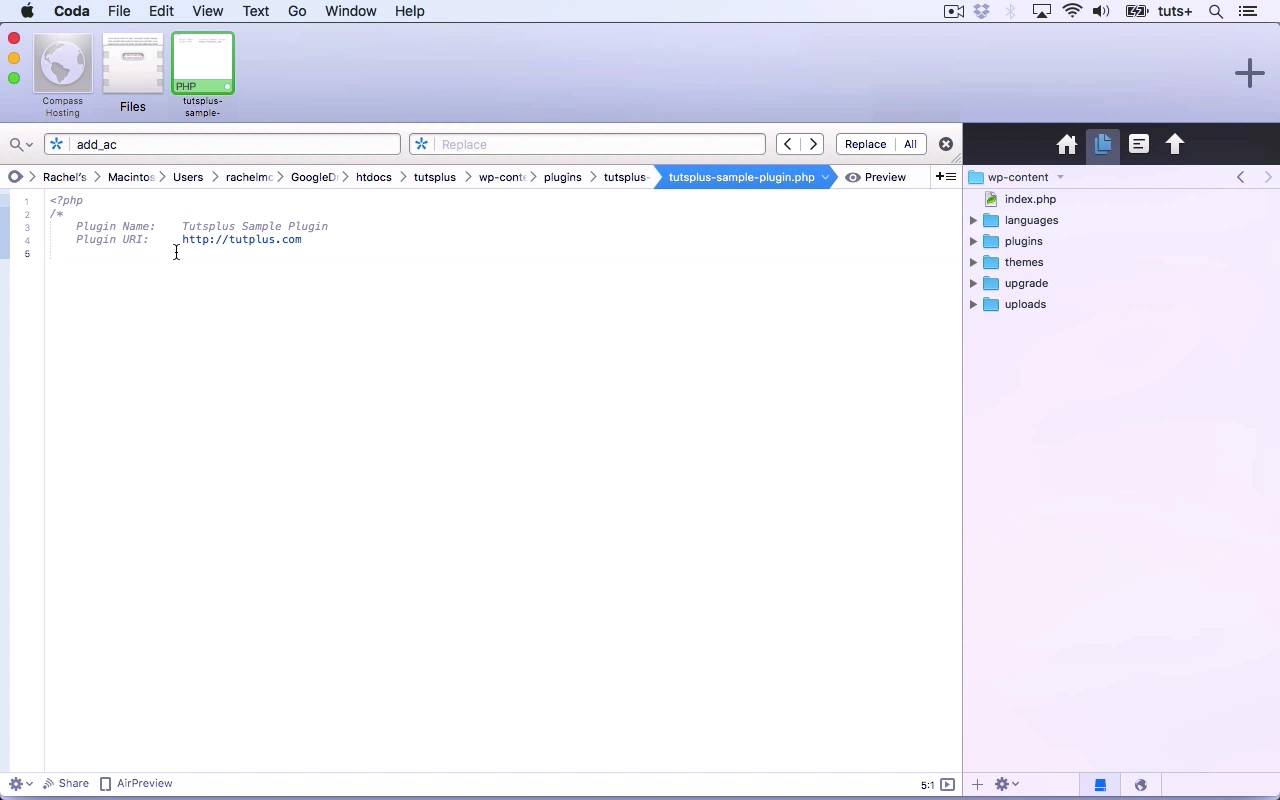Screen dimensions: 1280x800
Task: Switch to the Files tab thumbnail
Action: [x=132, y=75]
